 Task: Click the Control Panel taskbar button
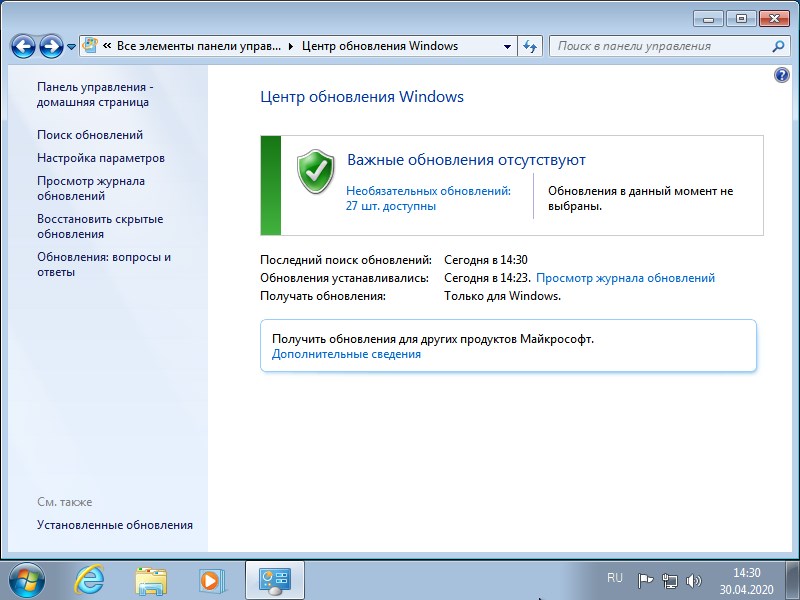click(x=275, y=581)
